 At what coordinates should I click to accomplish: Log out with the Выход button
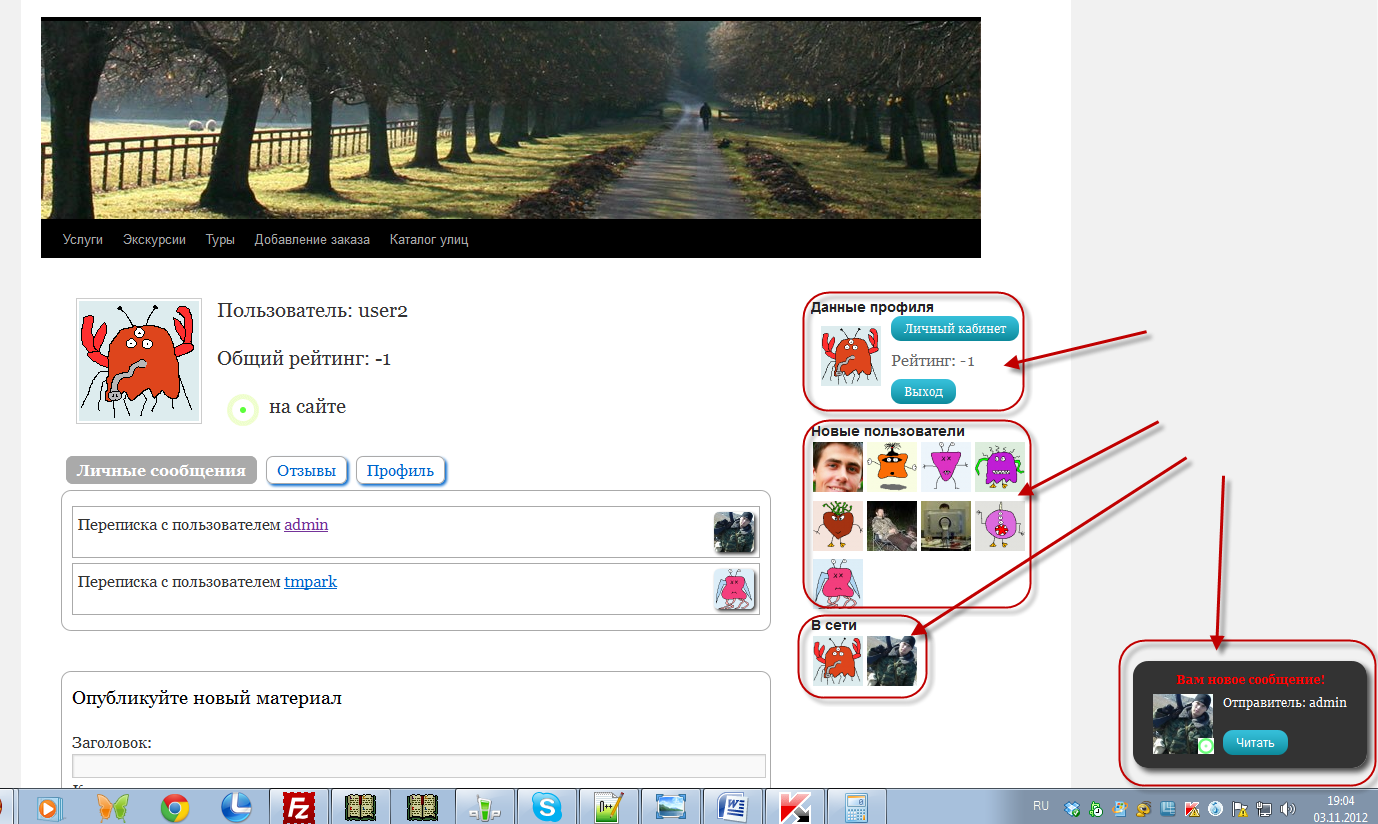923,392
